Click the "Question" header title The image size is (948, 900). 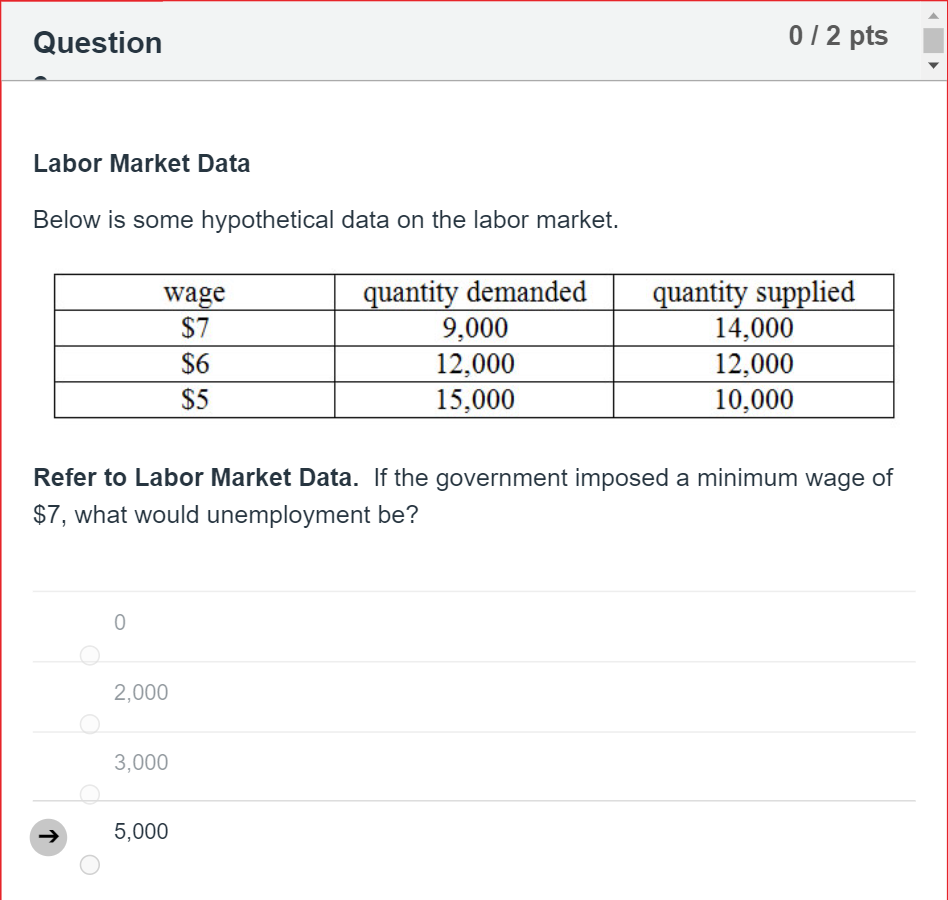[x=97, y=43]
